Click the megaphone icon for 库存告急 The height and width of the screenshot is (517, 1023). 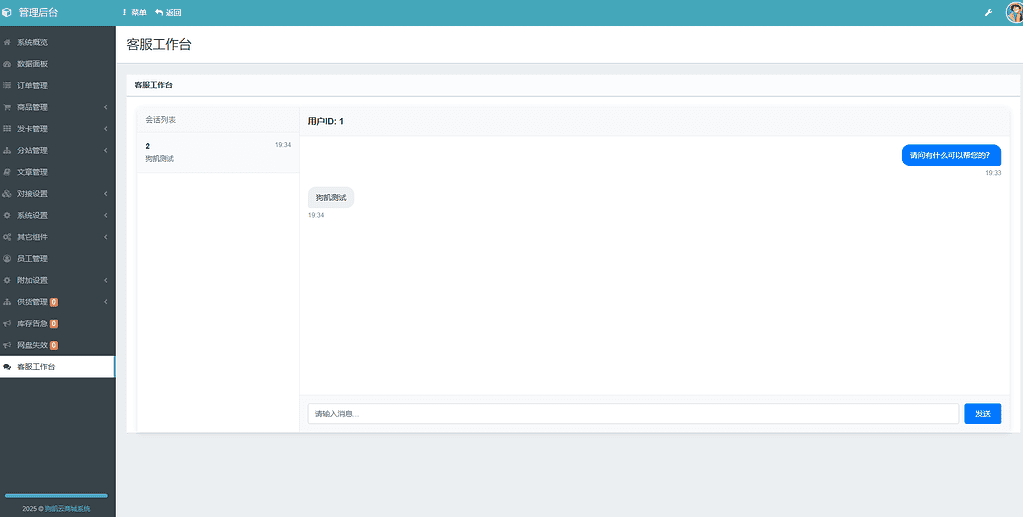point(7,324)
